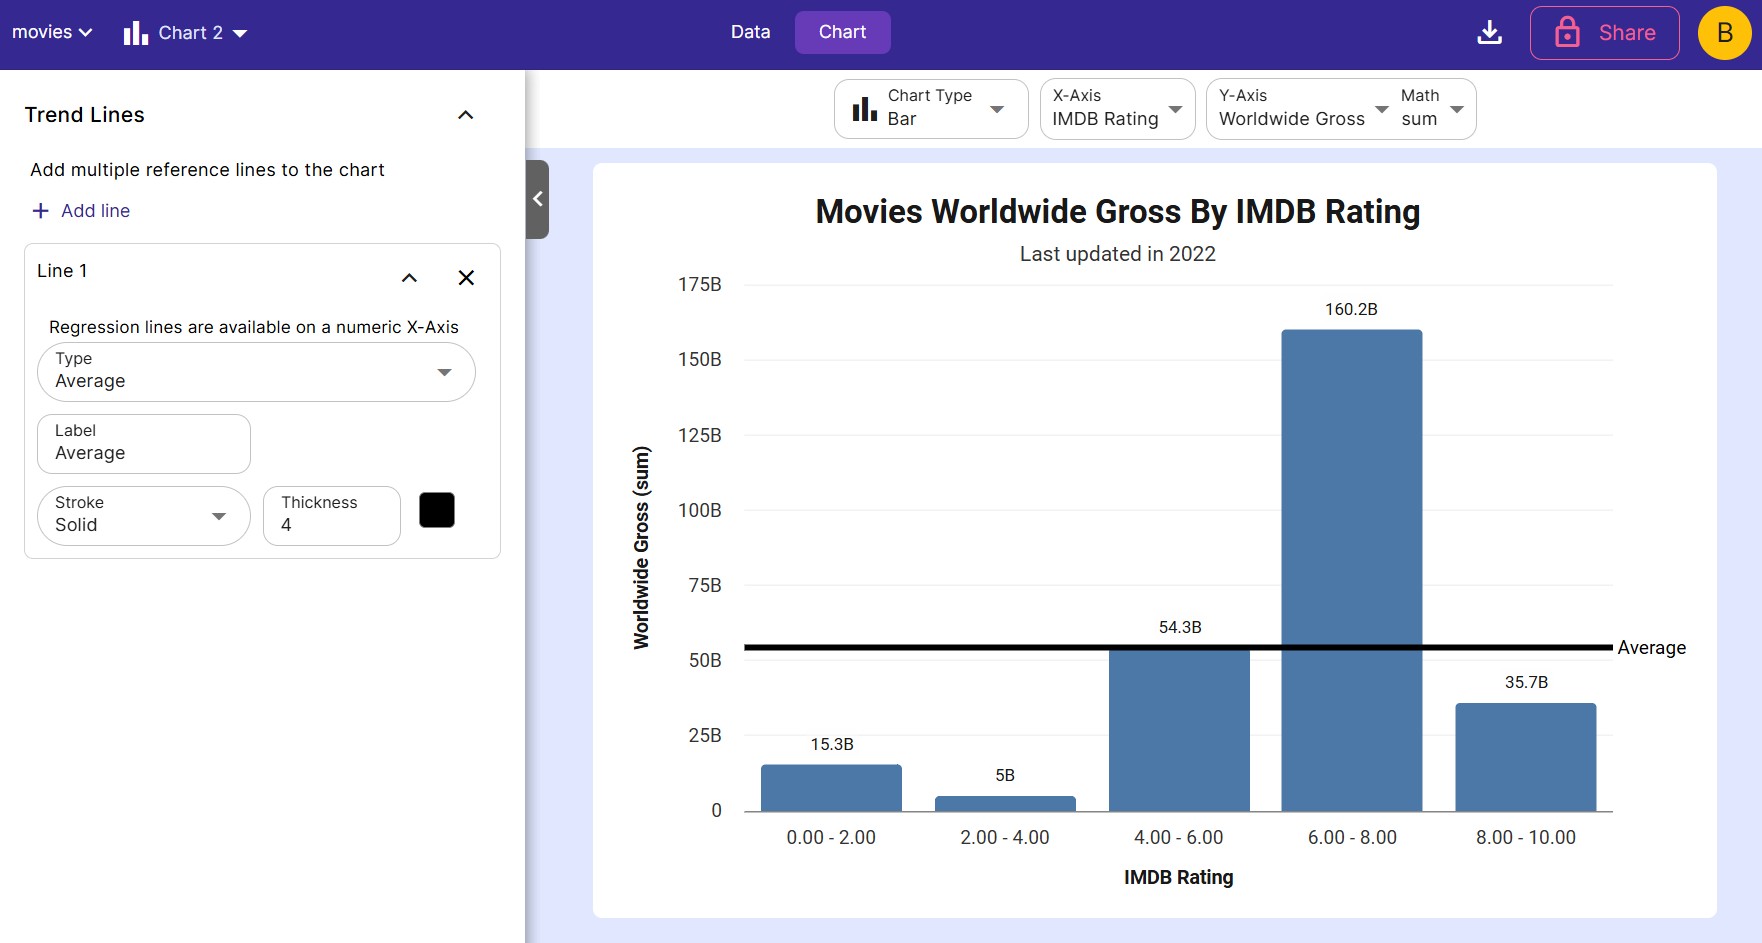Image resolution: width=1762 pixels, height=943 pixels.
Task: Open the Chart 2 selector dropdown
Action: tap(185, 33)
